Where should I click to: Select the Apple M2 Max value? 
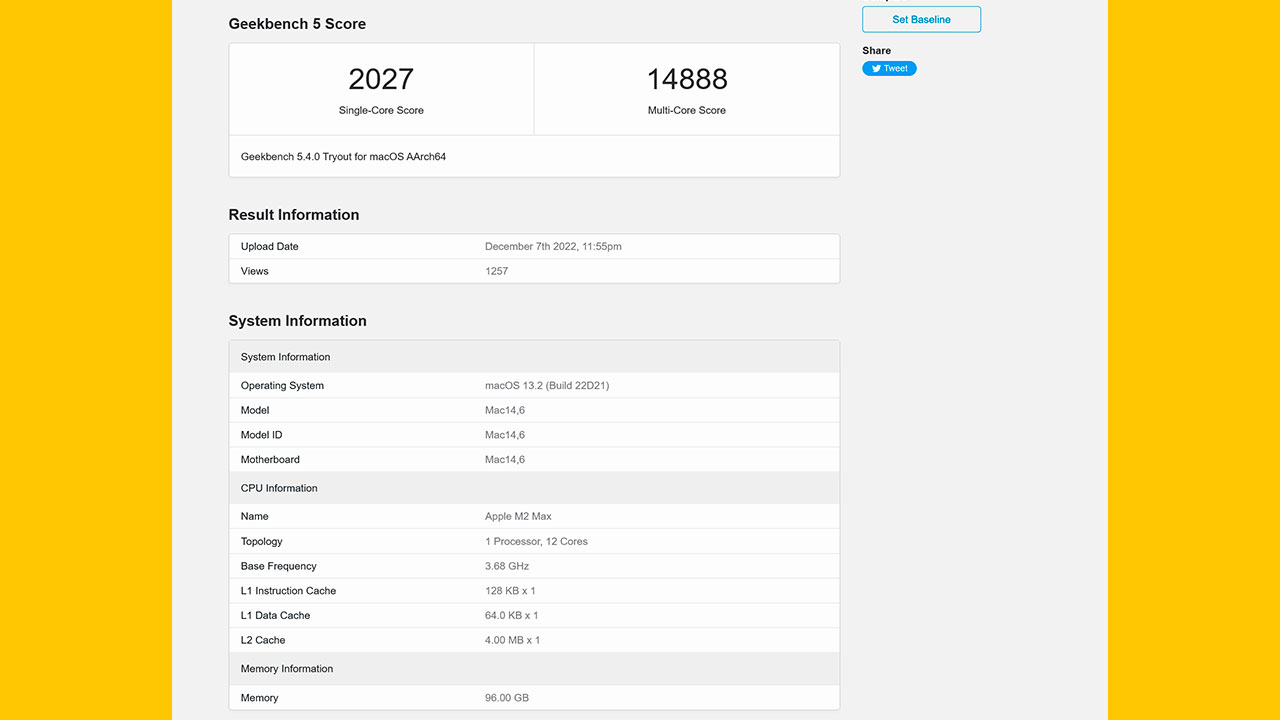(518, 516)
